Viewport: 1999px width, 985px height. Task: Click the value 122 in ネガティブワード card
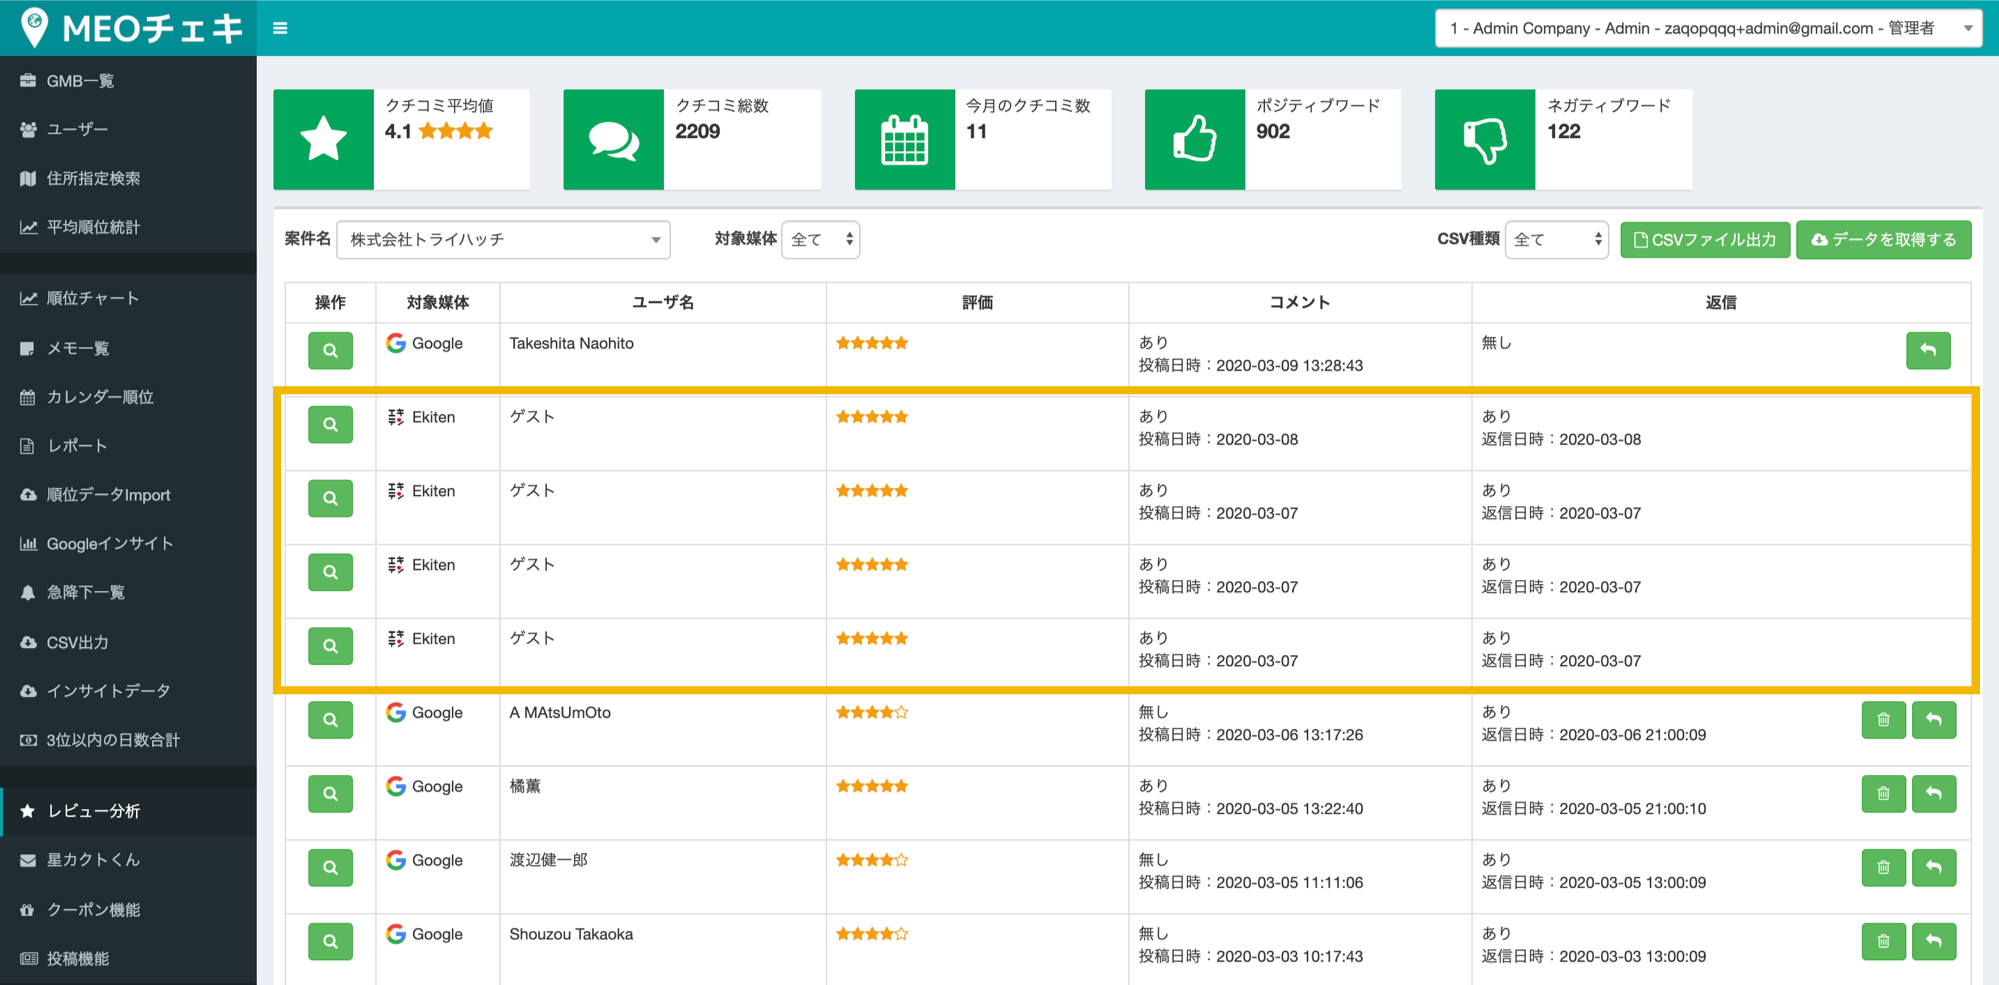coord(1564,132)
